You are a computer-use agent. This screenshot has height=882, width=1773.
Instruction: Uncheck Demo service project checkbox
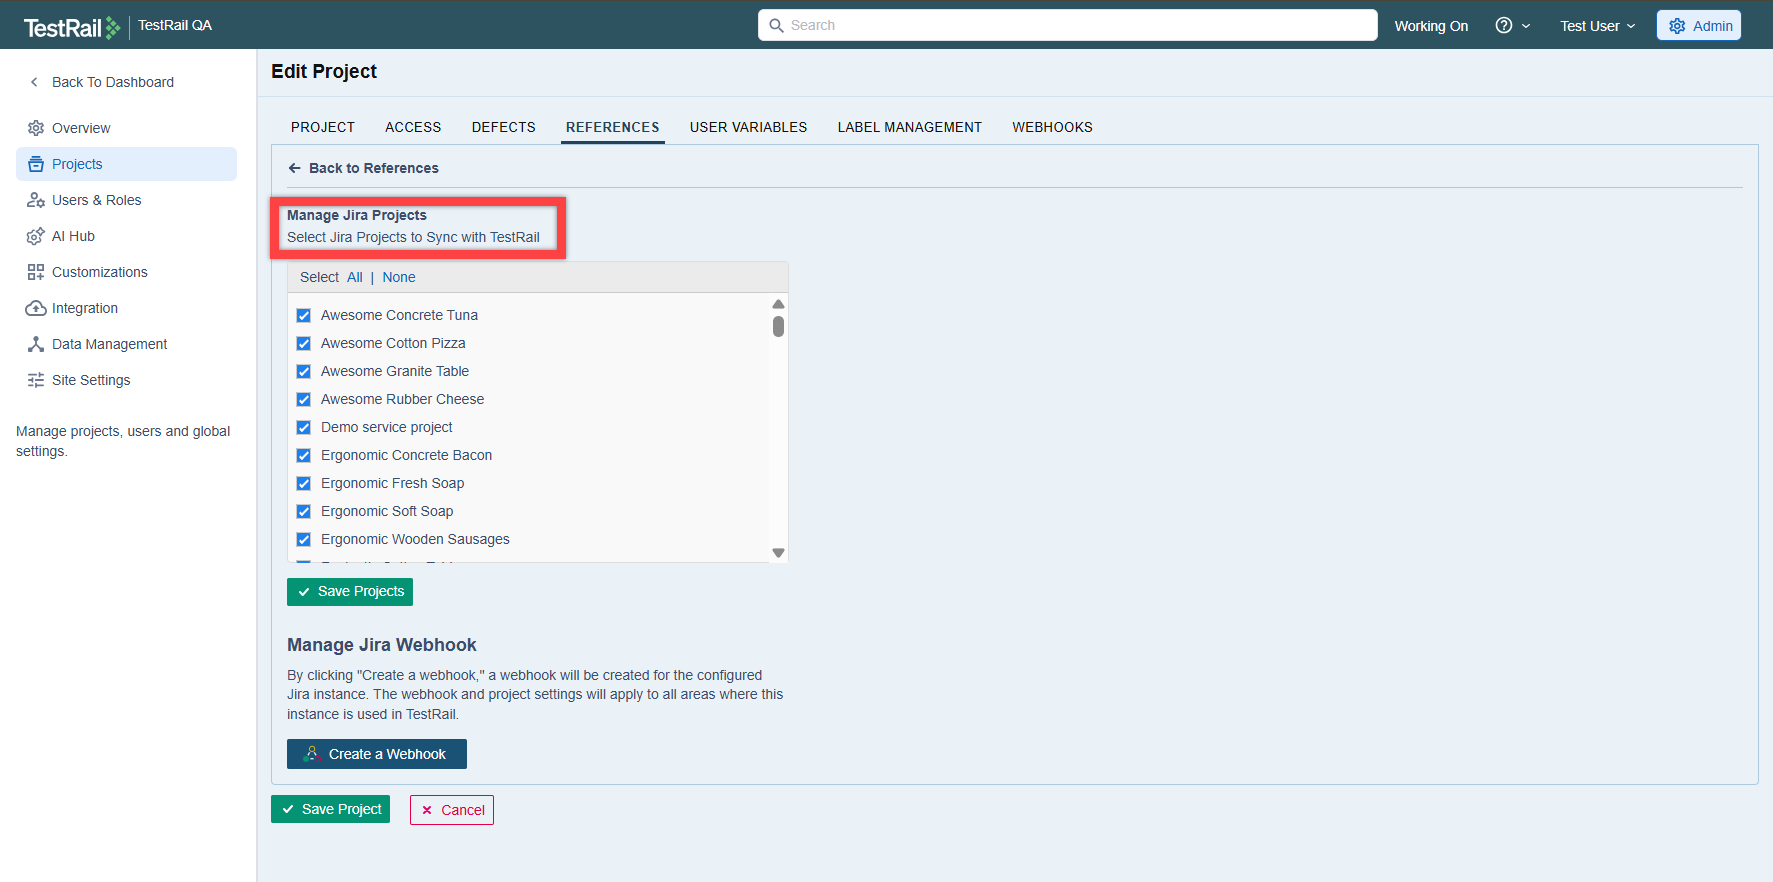[304, 427]
